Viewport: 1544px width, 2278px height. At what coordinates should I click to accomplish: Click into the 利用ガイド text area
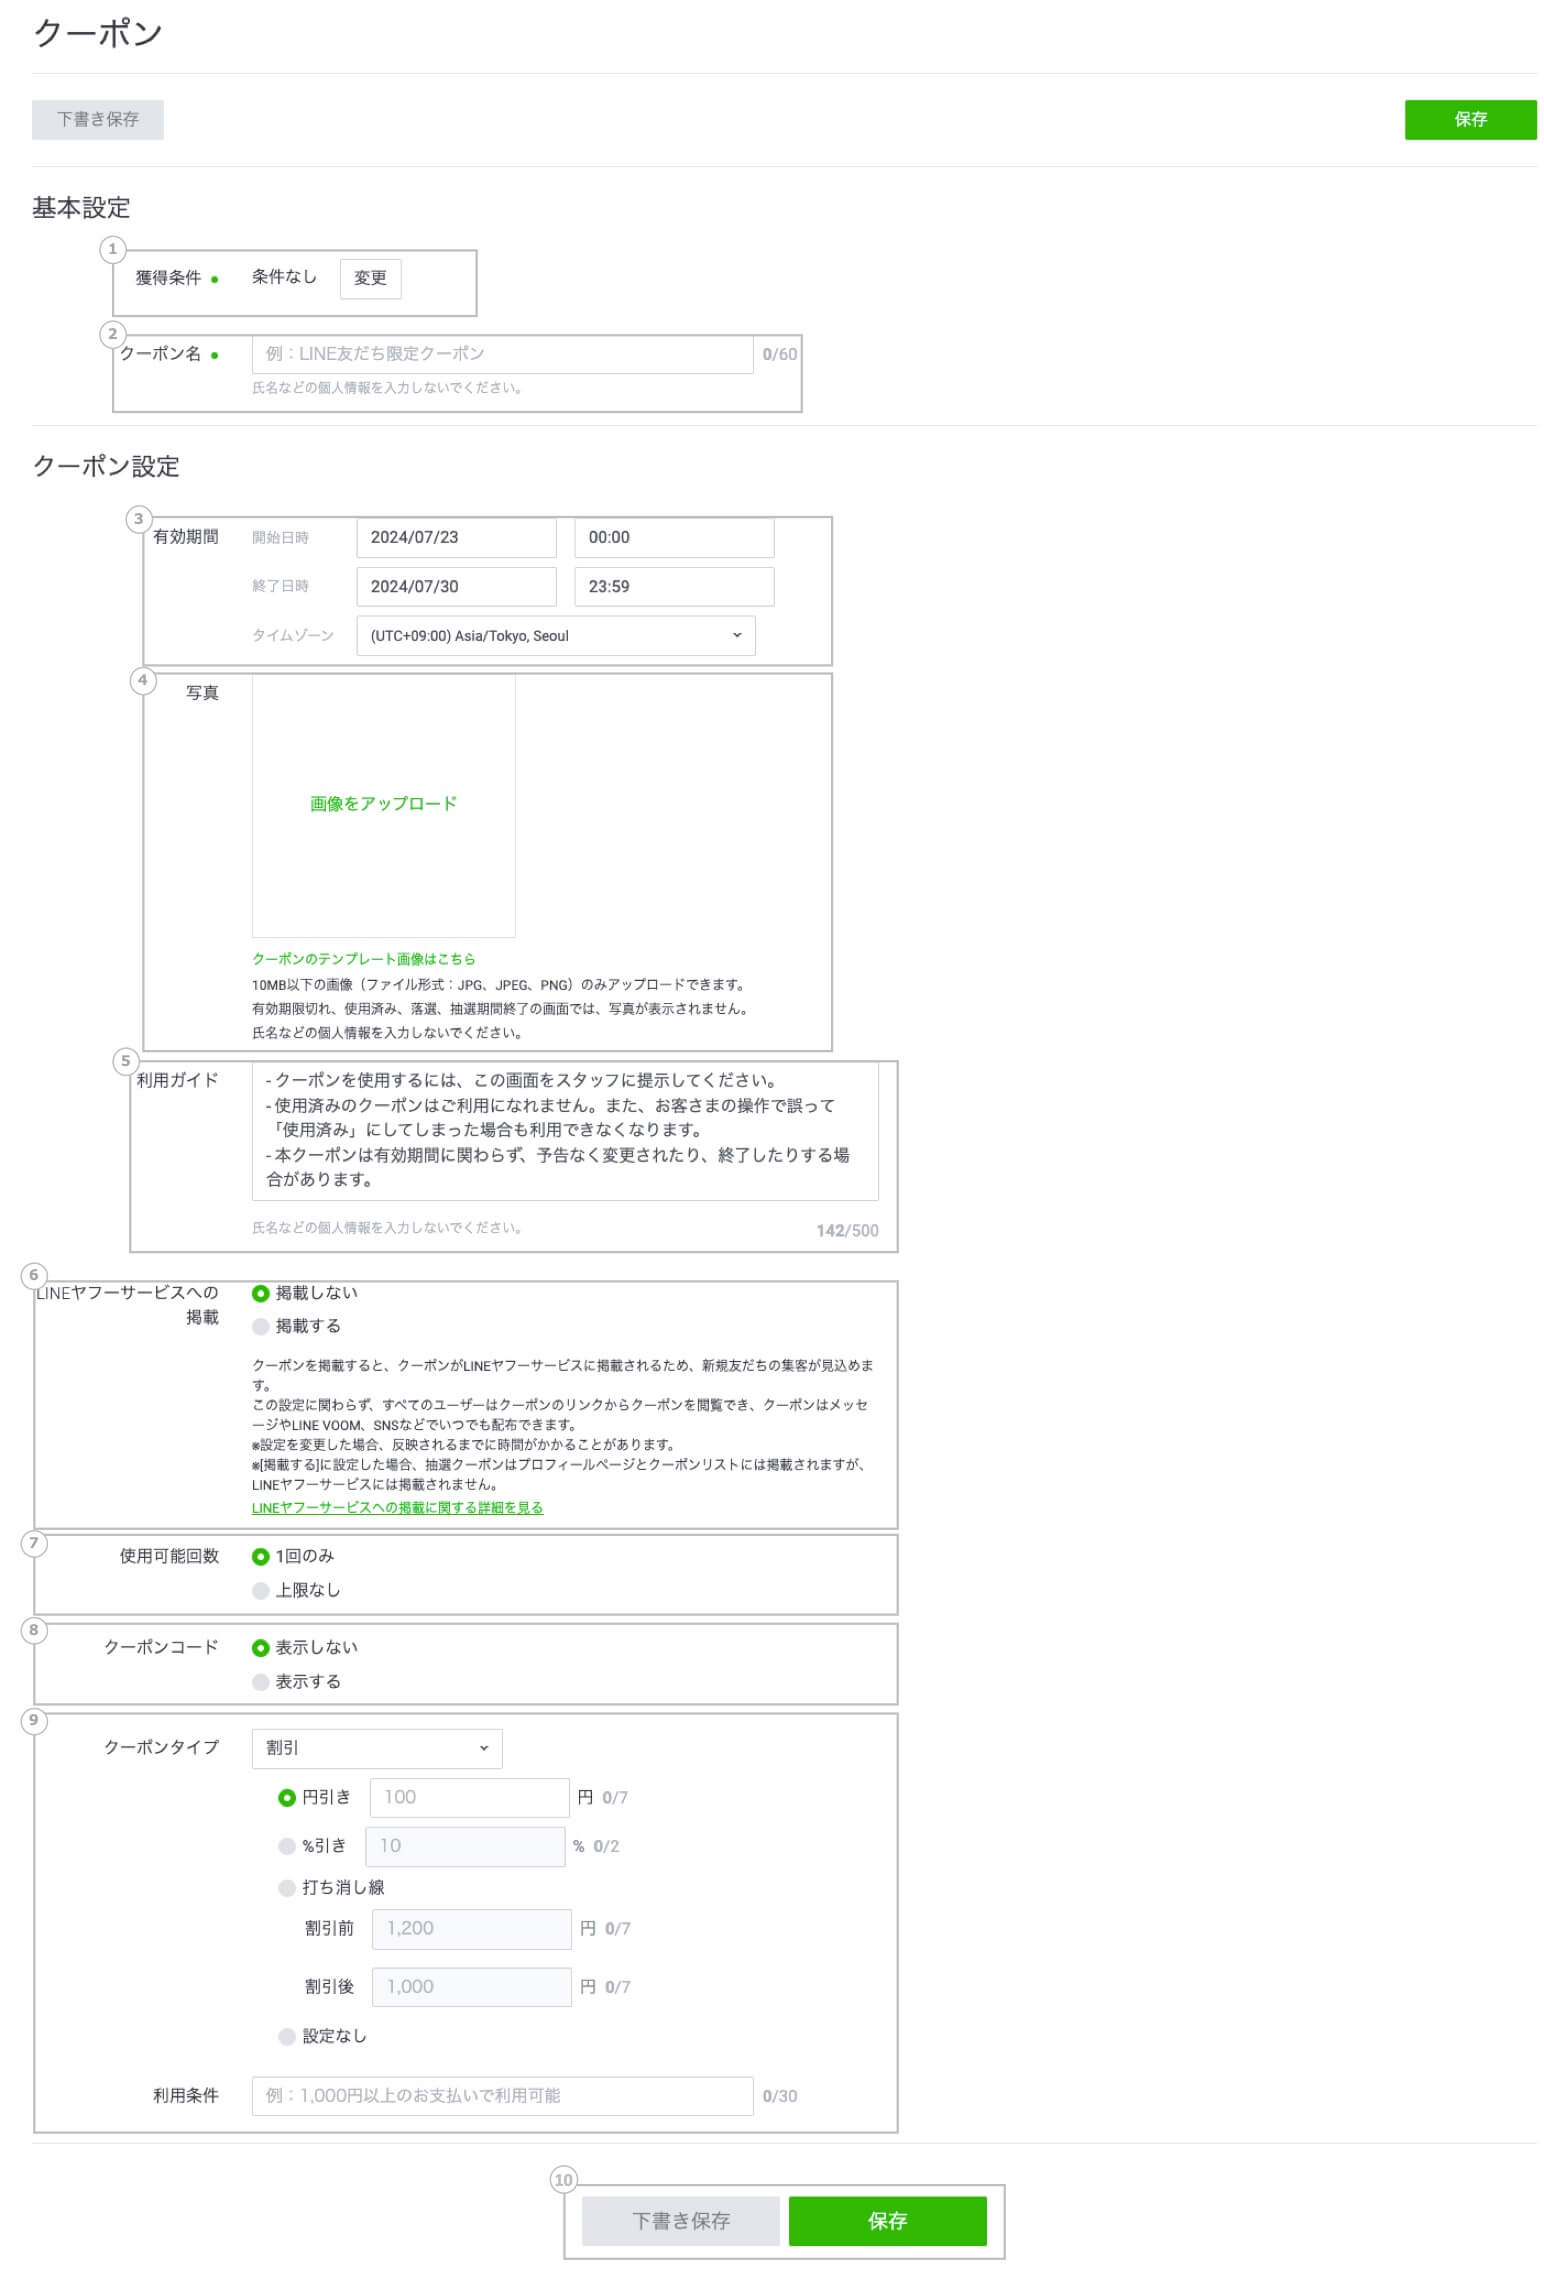click(x=565, y=1130)
